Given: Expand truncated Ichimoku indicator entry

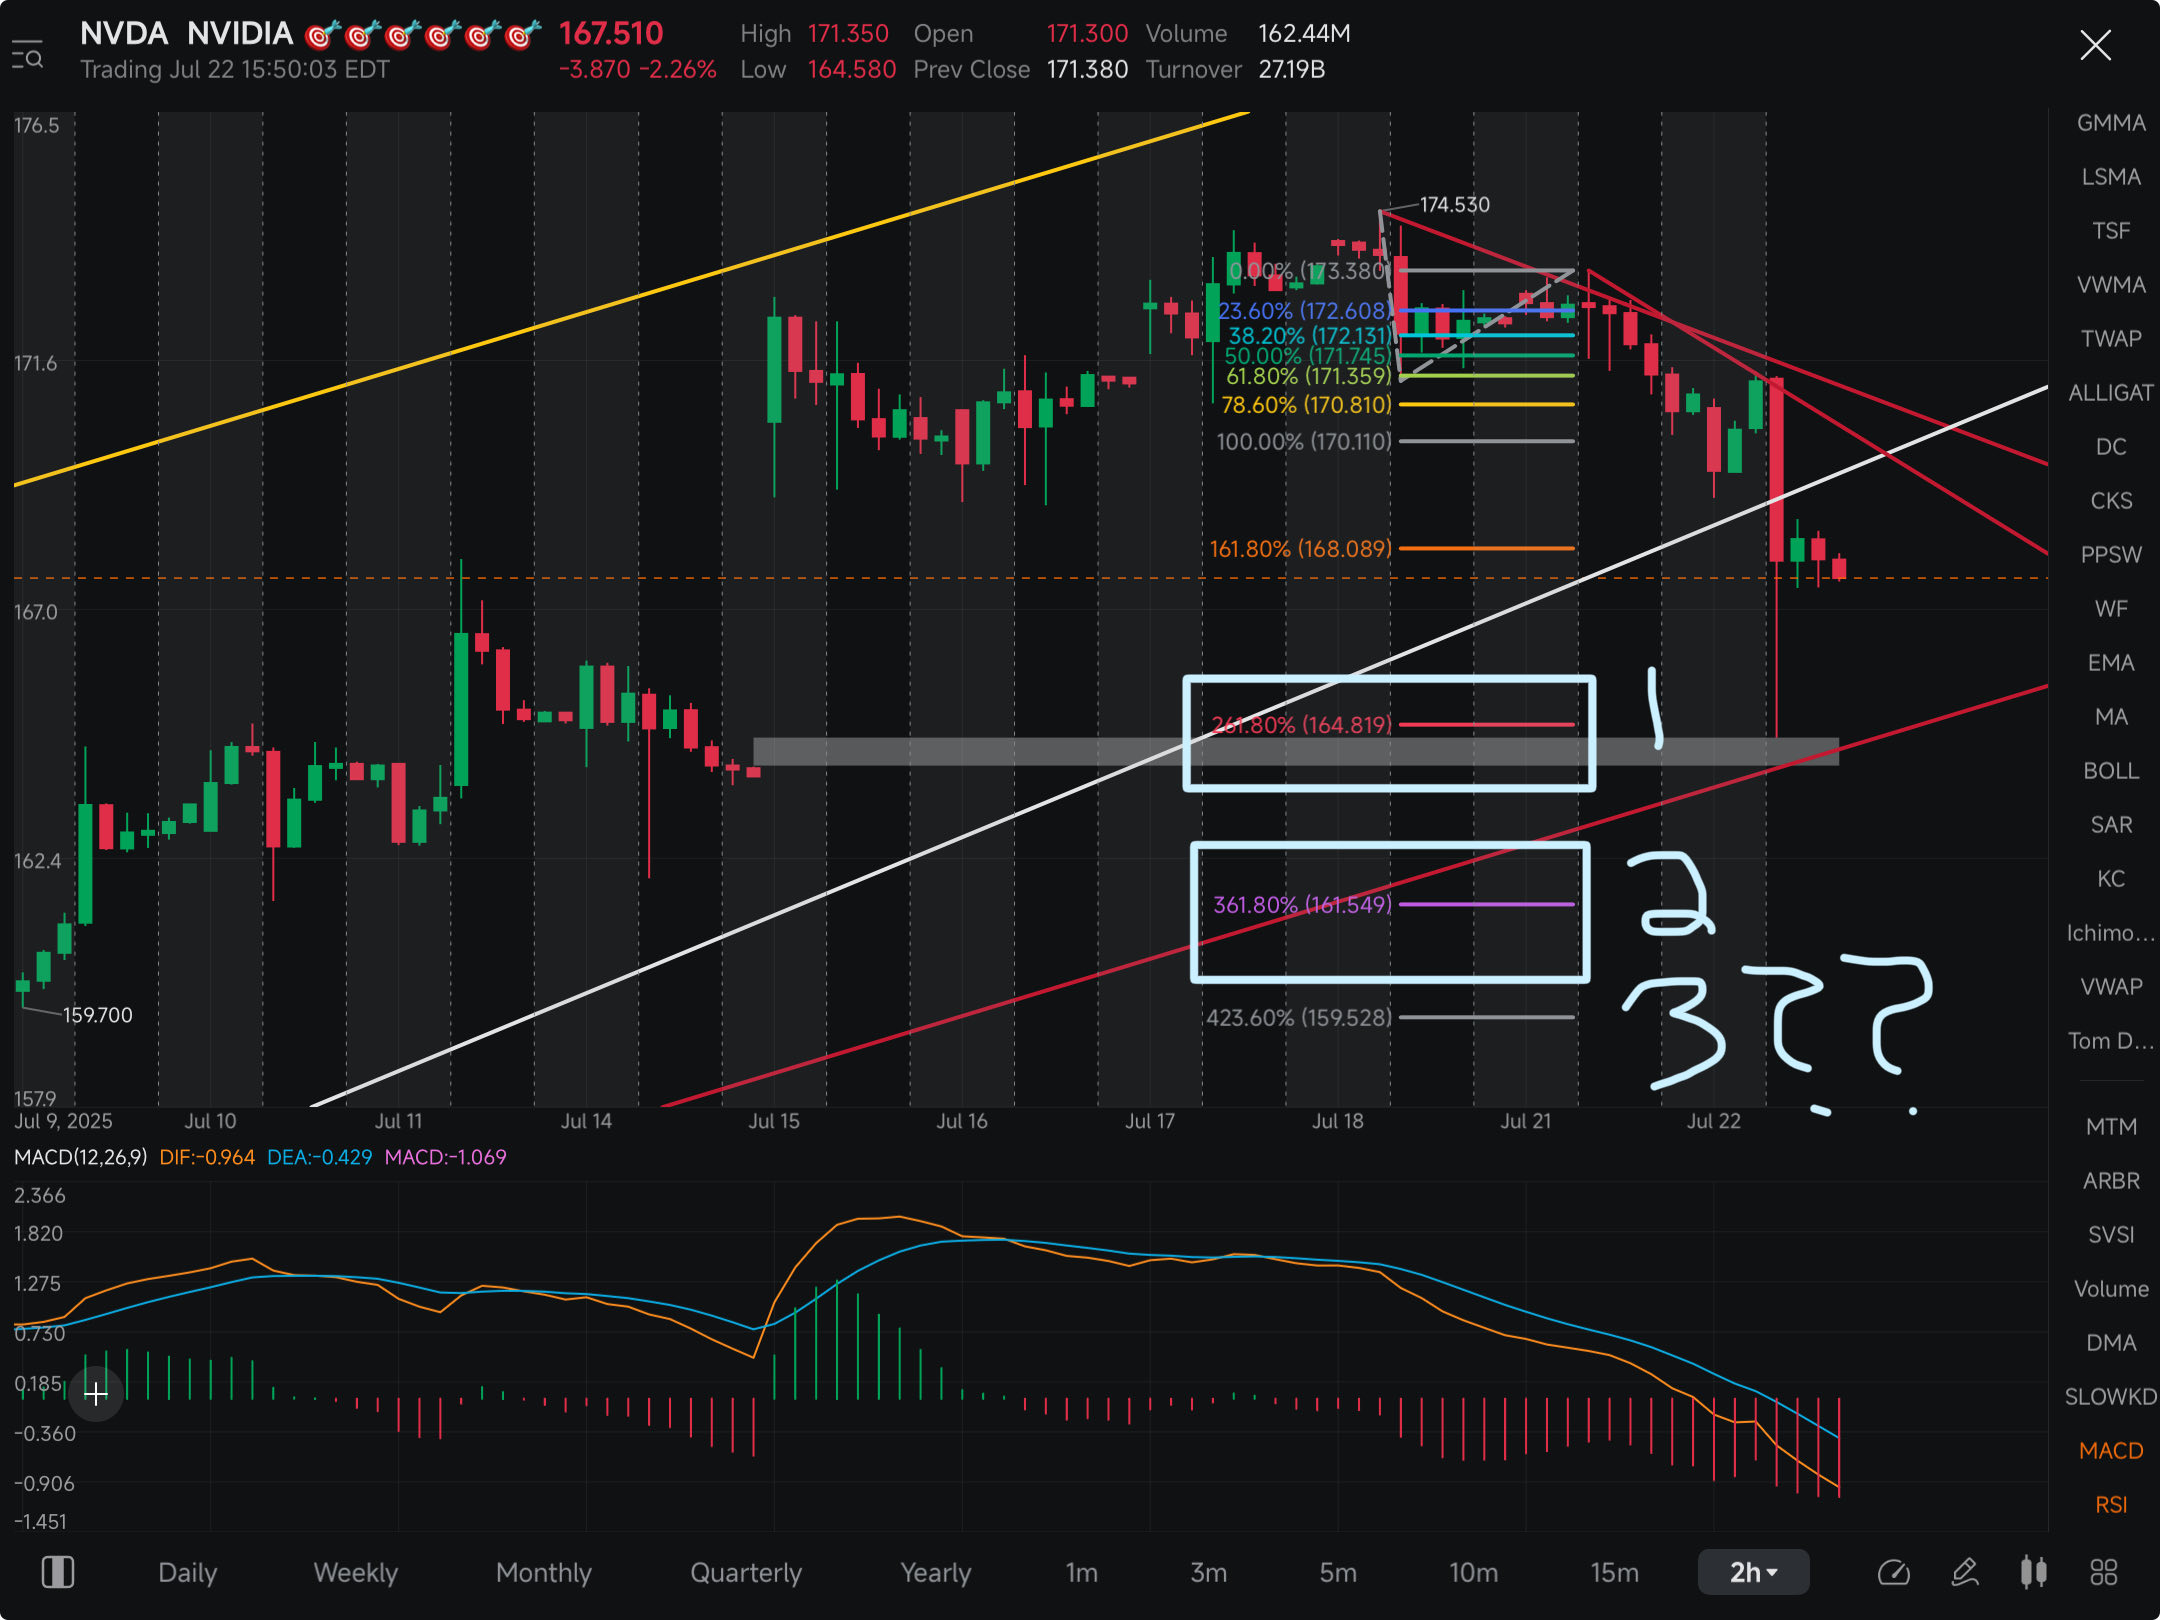Looking at the screenshot, I should [x=2110, y=933].
